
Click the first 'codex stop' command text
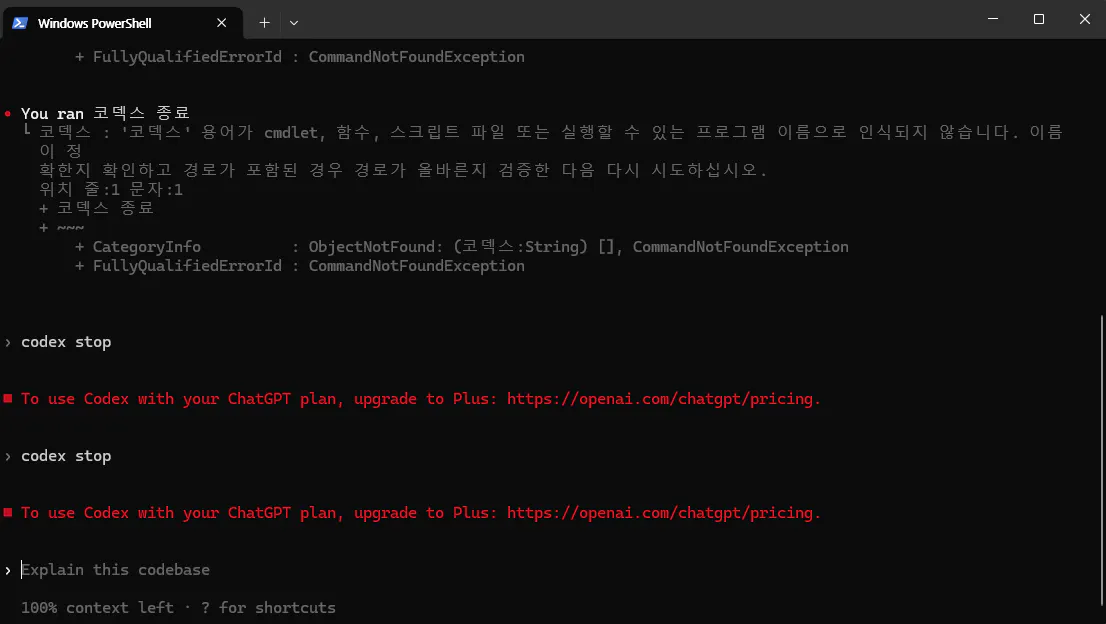point(66,342)
